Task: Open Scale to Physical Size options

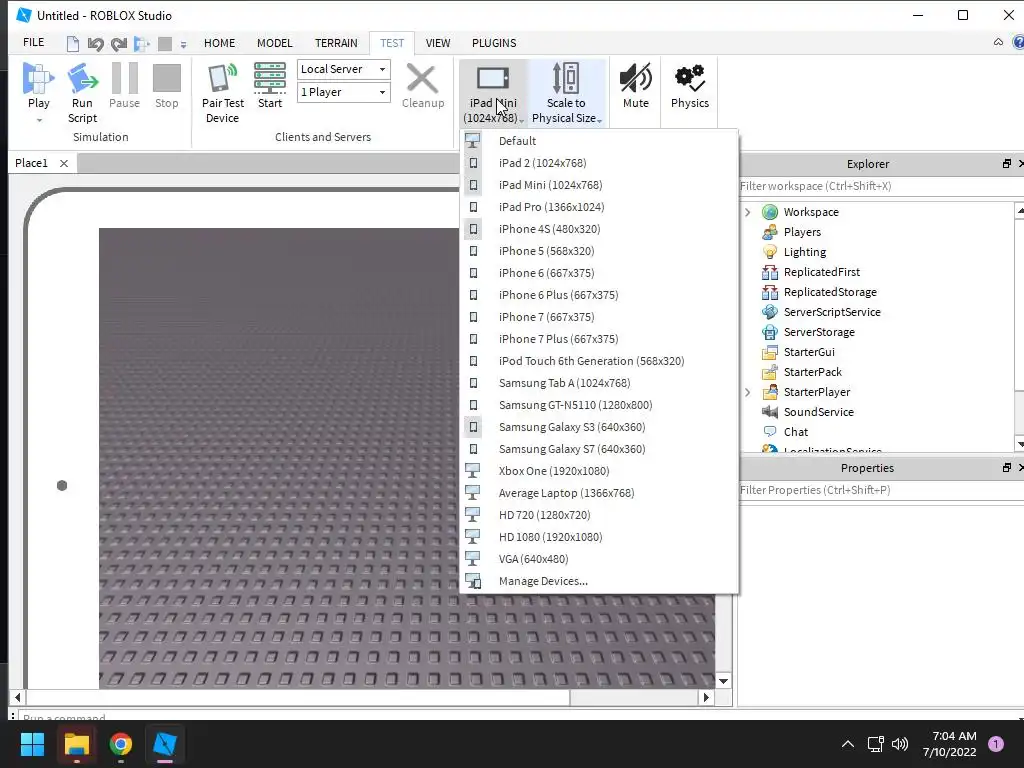Action: click(x=566, y=93)
